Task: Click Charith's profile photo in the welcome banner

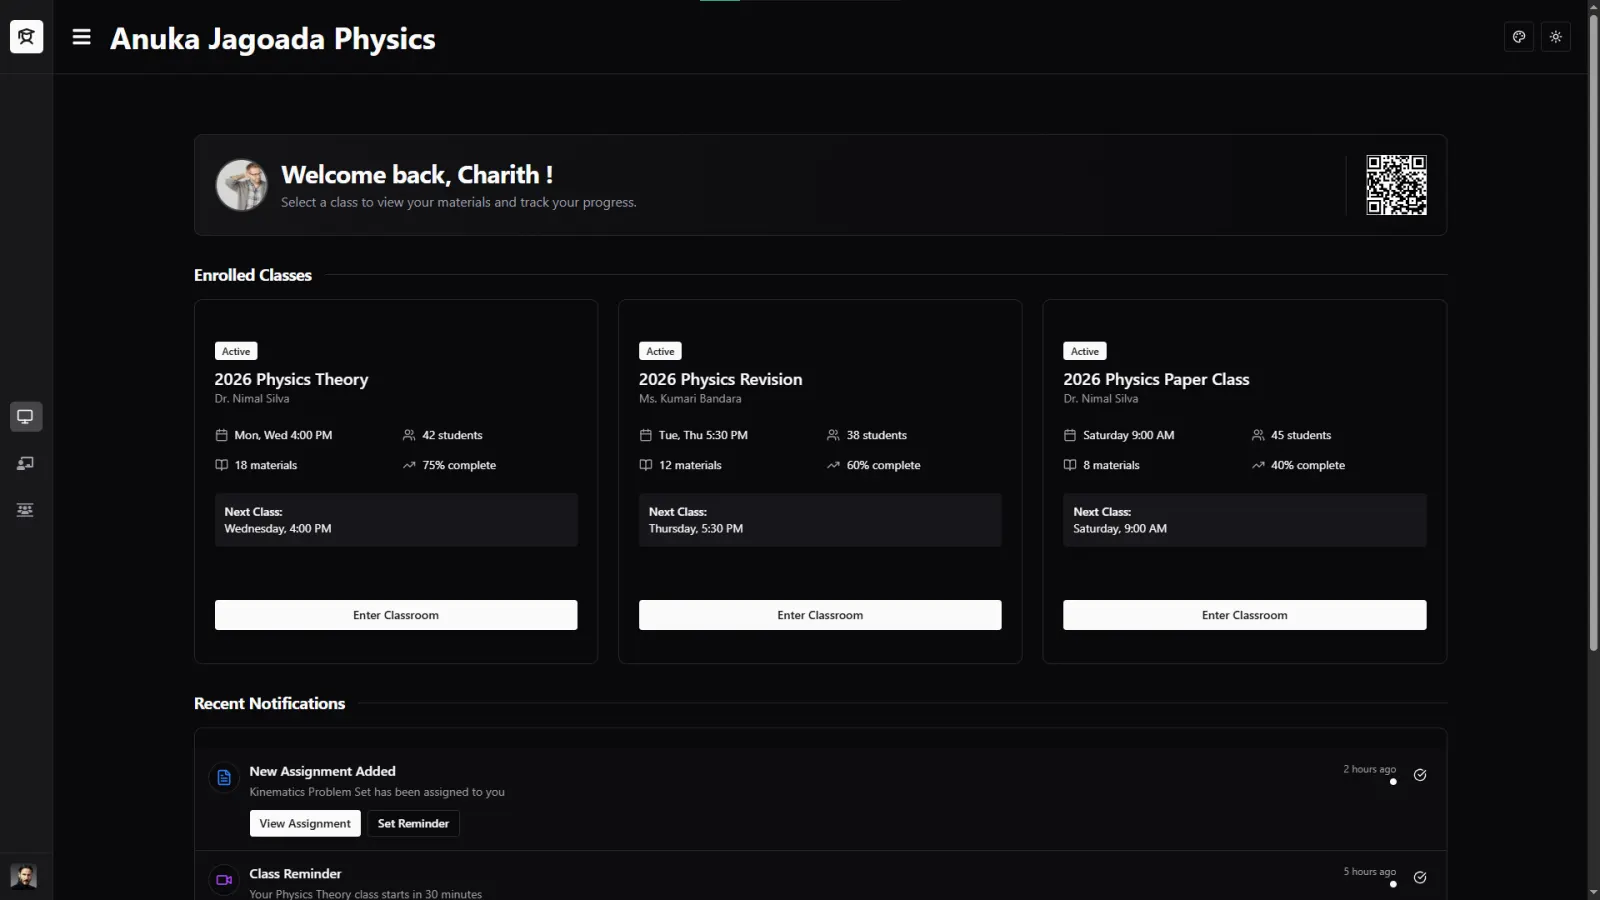Action: click(242, 185)
